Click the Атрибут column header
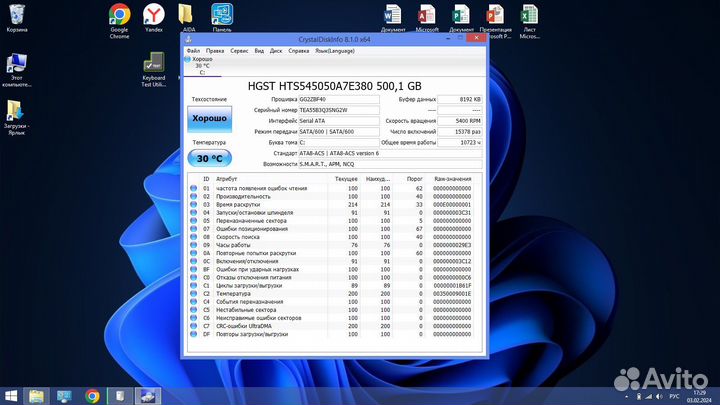Viewport: 720px width, 405px height. coord(271,179)
